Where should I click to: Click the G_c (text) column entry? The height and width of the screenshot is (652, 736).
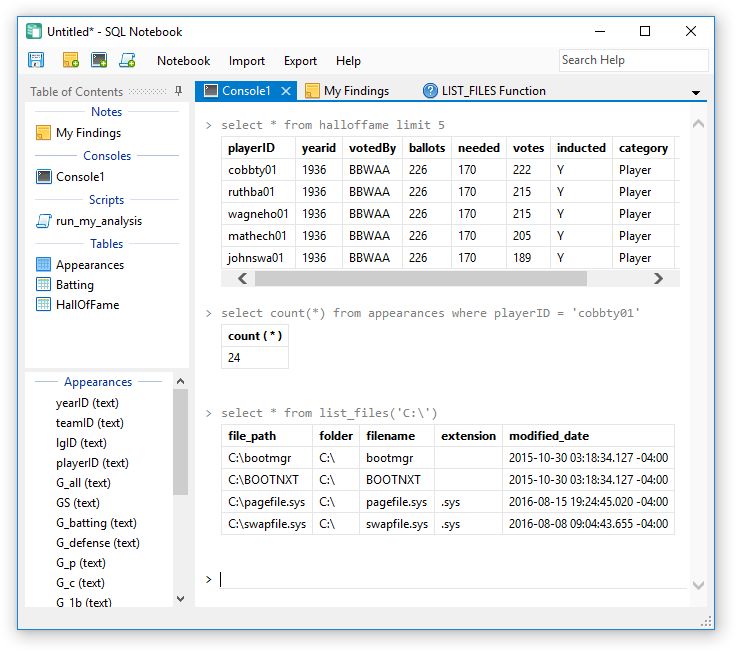[80, 583]
